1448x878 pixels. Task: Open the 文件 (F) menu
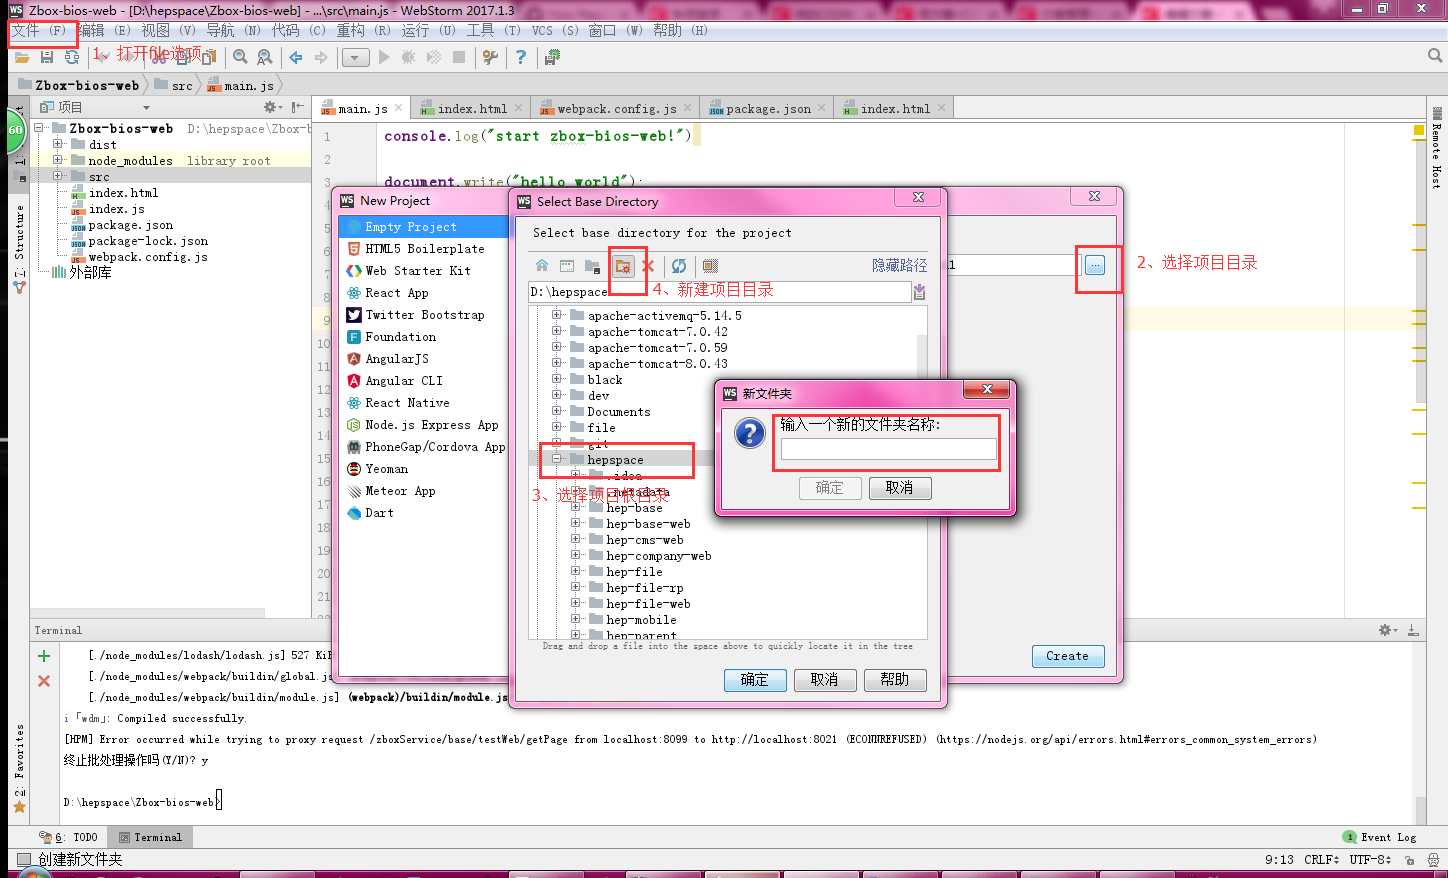pos(39,31)
